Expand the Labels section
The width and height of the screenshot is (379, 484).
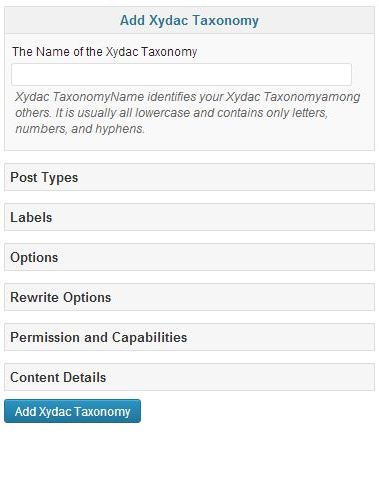click(189, 217)
